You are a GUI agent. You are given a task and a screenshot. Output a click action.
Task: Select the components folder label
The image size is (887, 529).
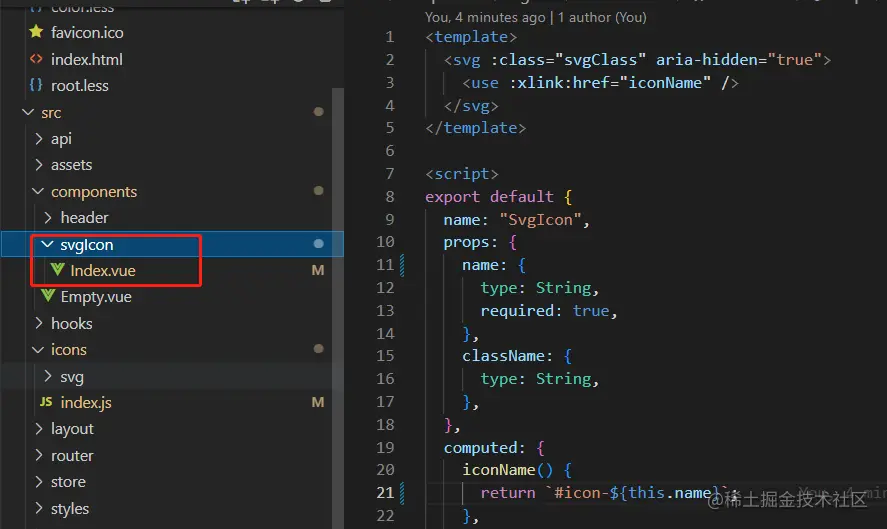click(x=94, y=192)
